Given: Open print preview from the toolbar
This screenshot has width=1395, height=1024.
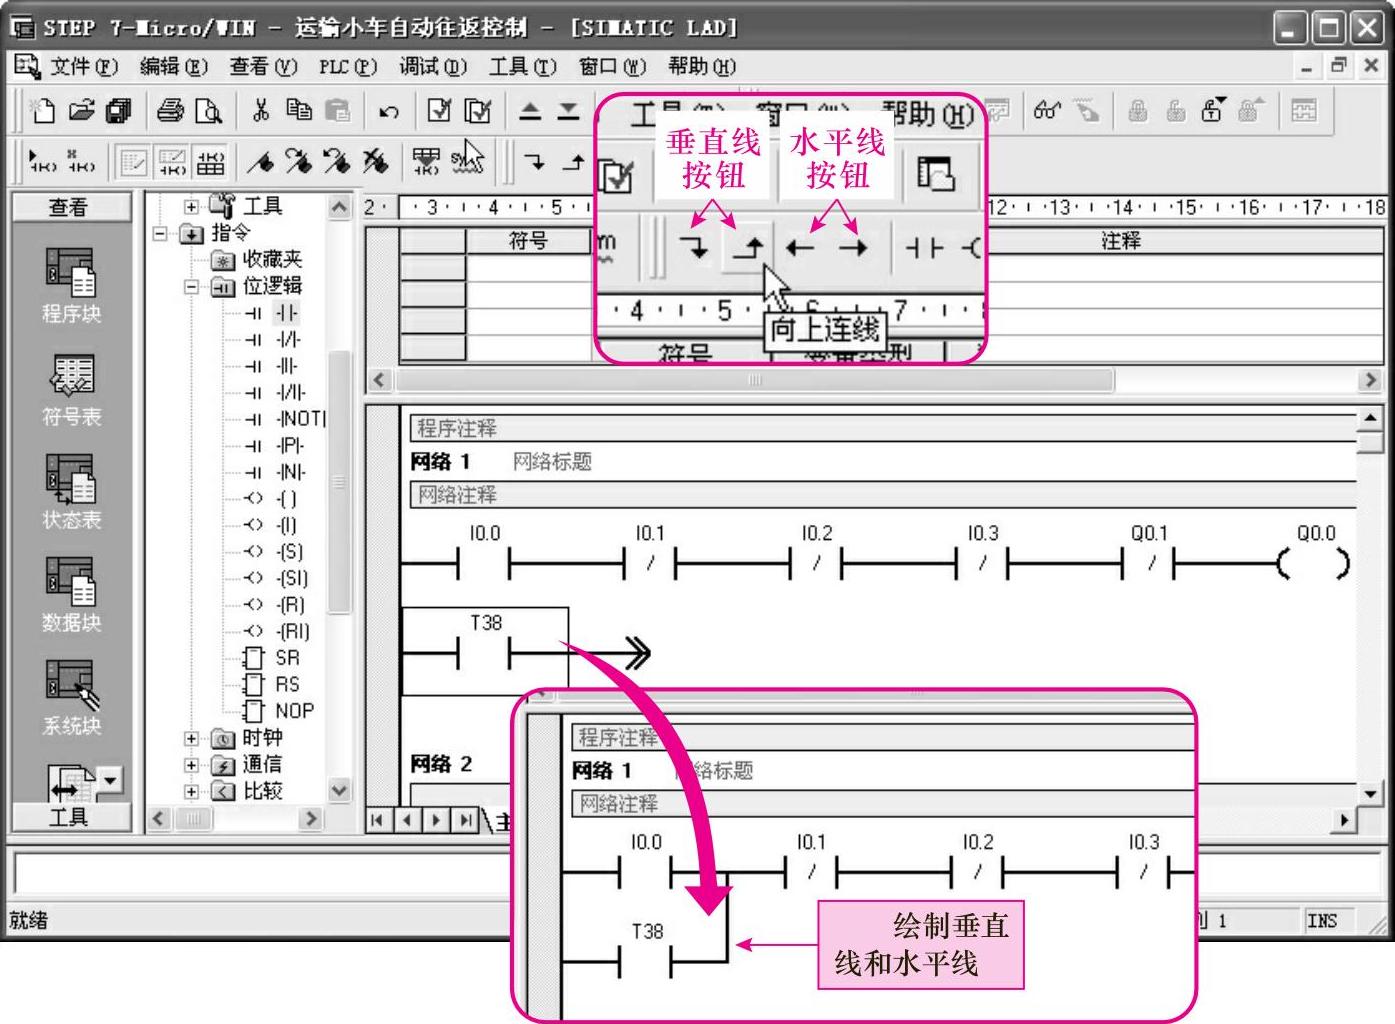Looking at the screenshot, I should point(208,110).
